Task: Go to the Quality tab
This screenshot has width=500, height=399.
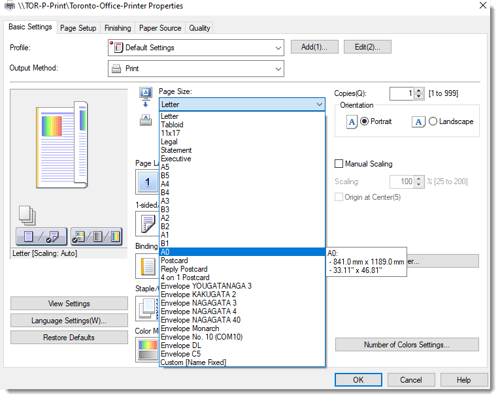Action: tap(199, 28)
